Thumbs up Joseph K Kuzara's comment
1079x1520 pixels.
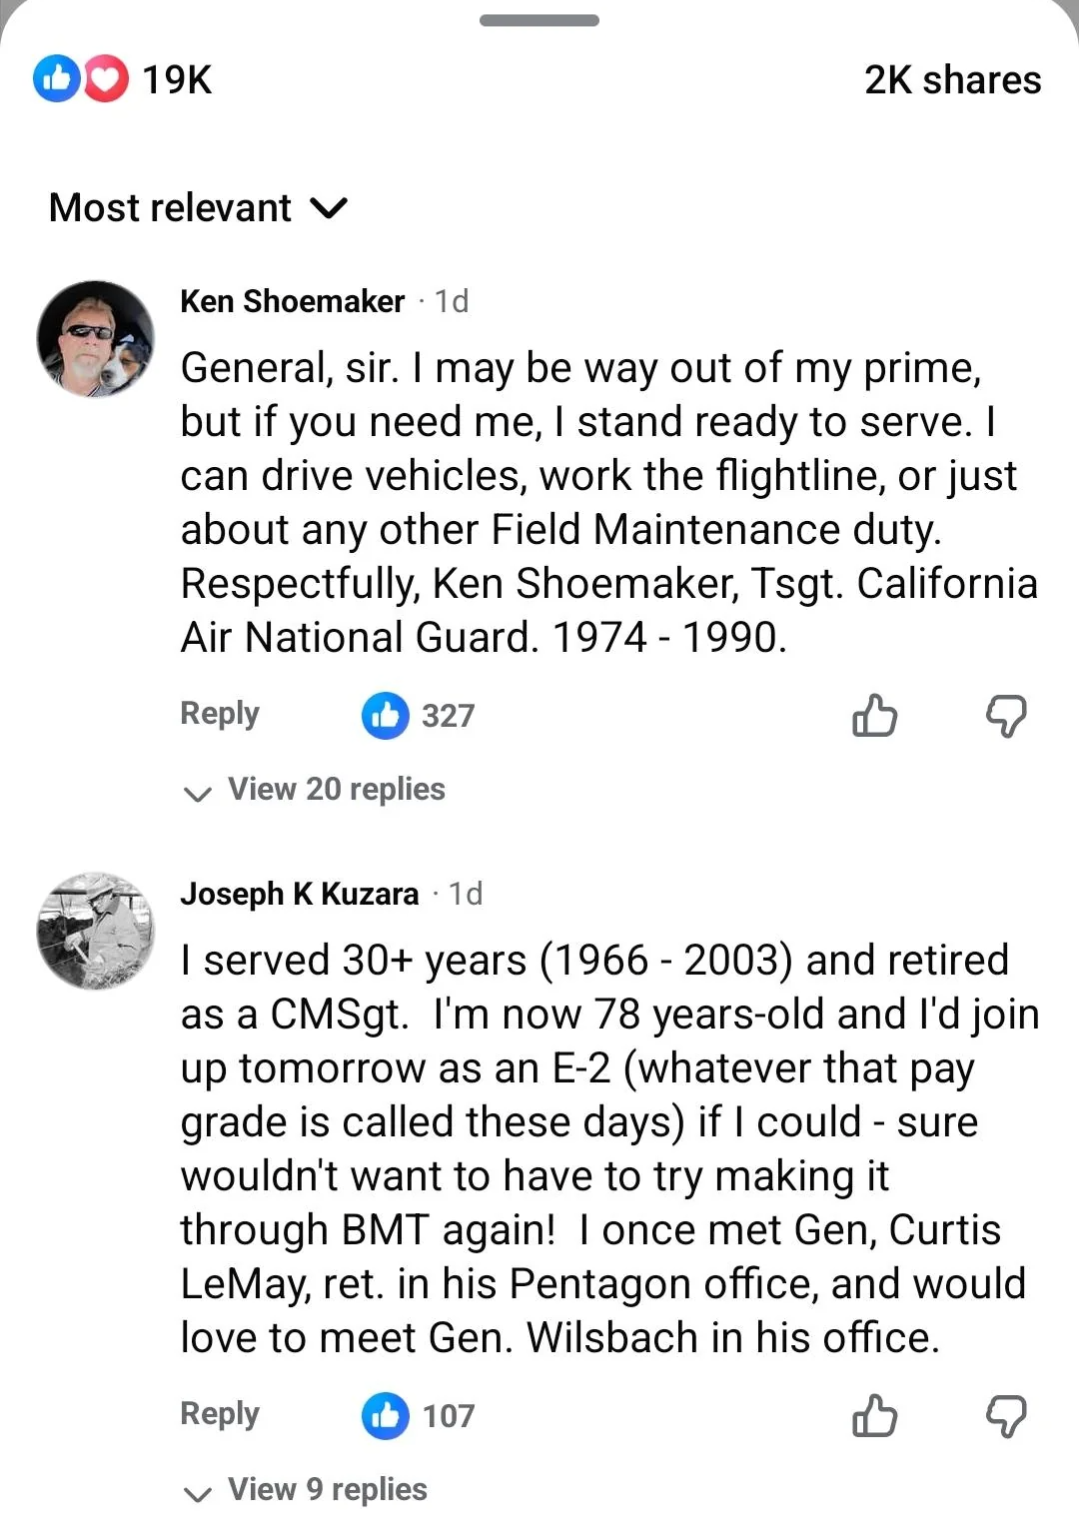click(x=874, y=1416)
